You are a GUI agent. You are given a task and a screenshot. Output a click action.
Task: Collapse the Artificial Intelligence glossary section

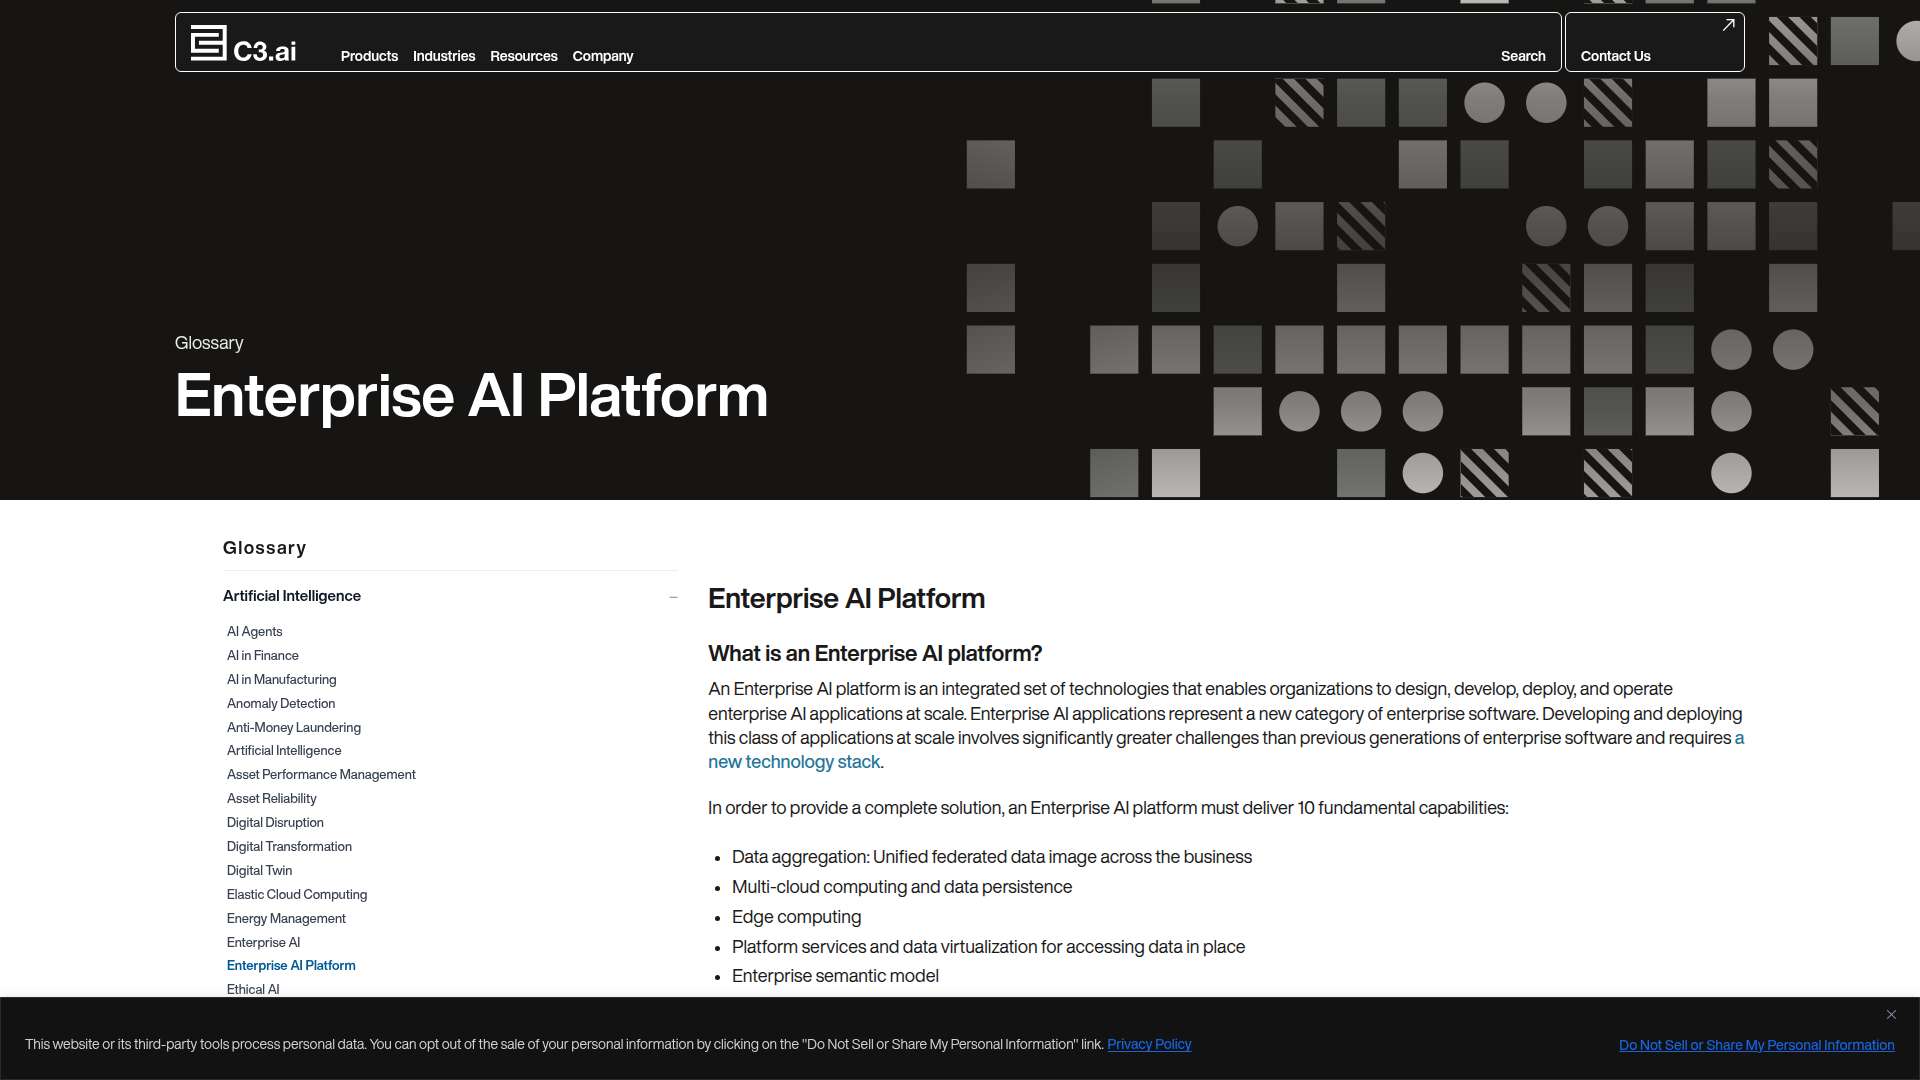pos(673,597)
